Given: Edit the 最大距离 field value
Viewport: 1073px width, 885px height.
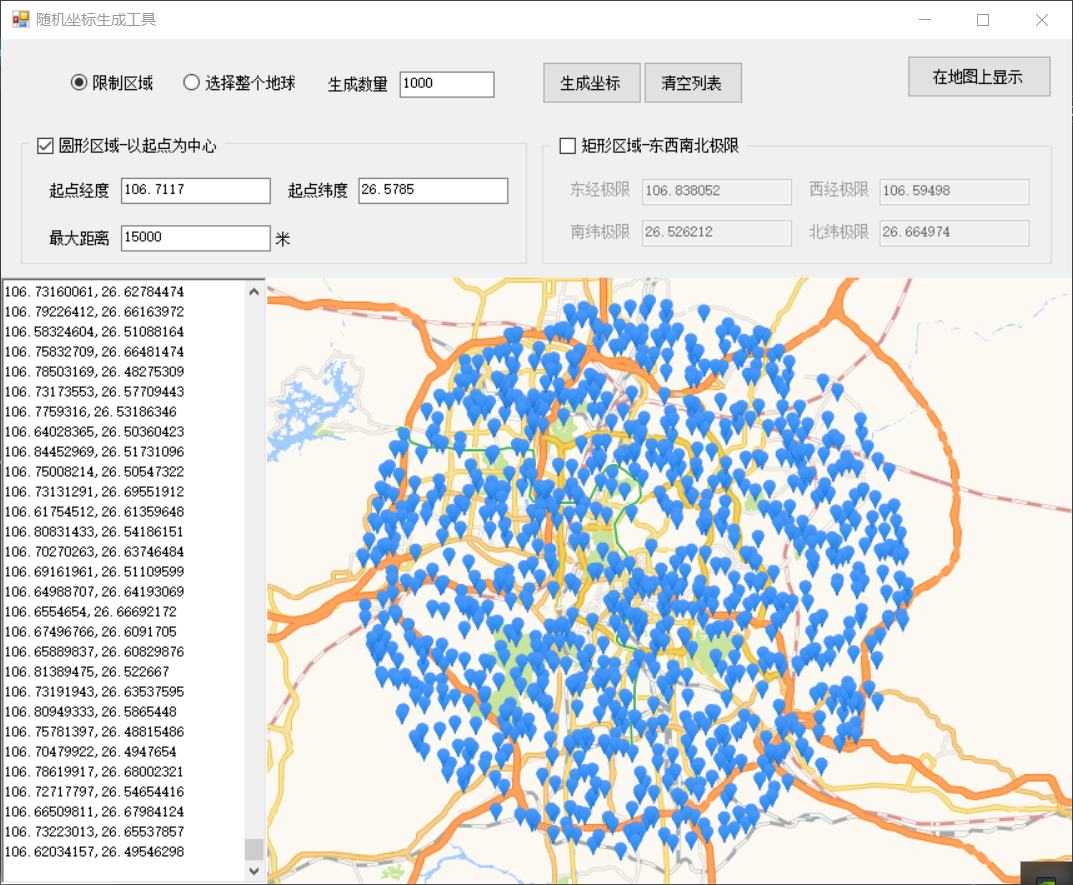Looking at the screenshot, I should tap(195, 238).
